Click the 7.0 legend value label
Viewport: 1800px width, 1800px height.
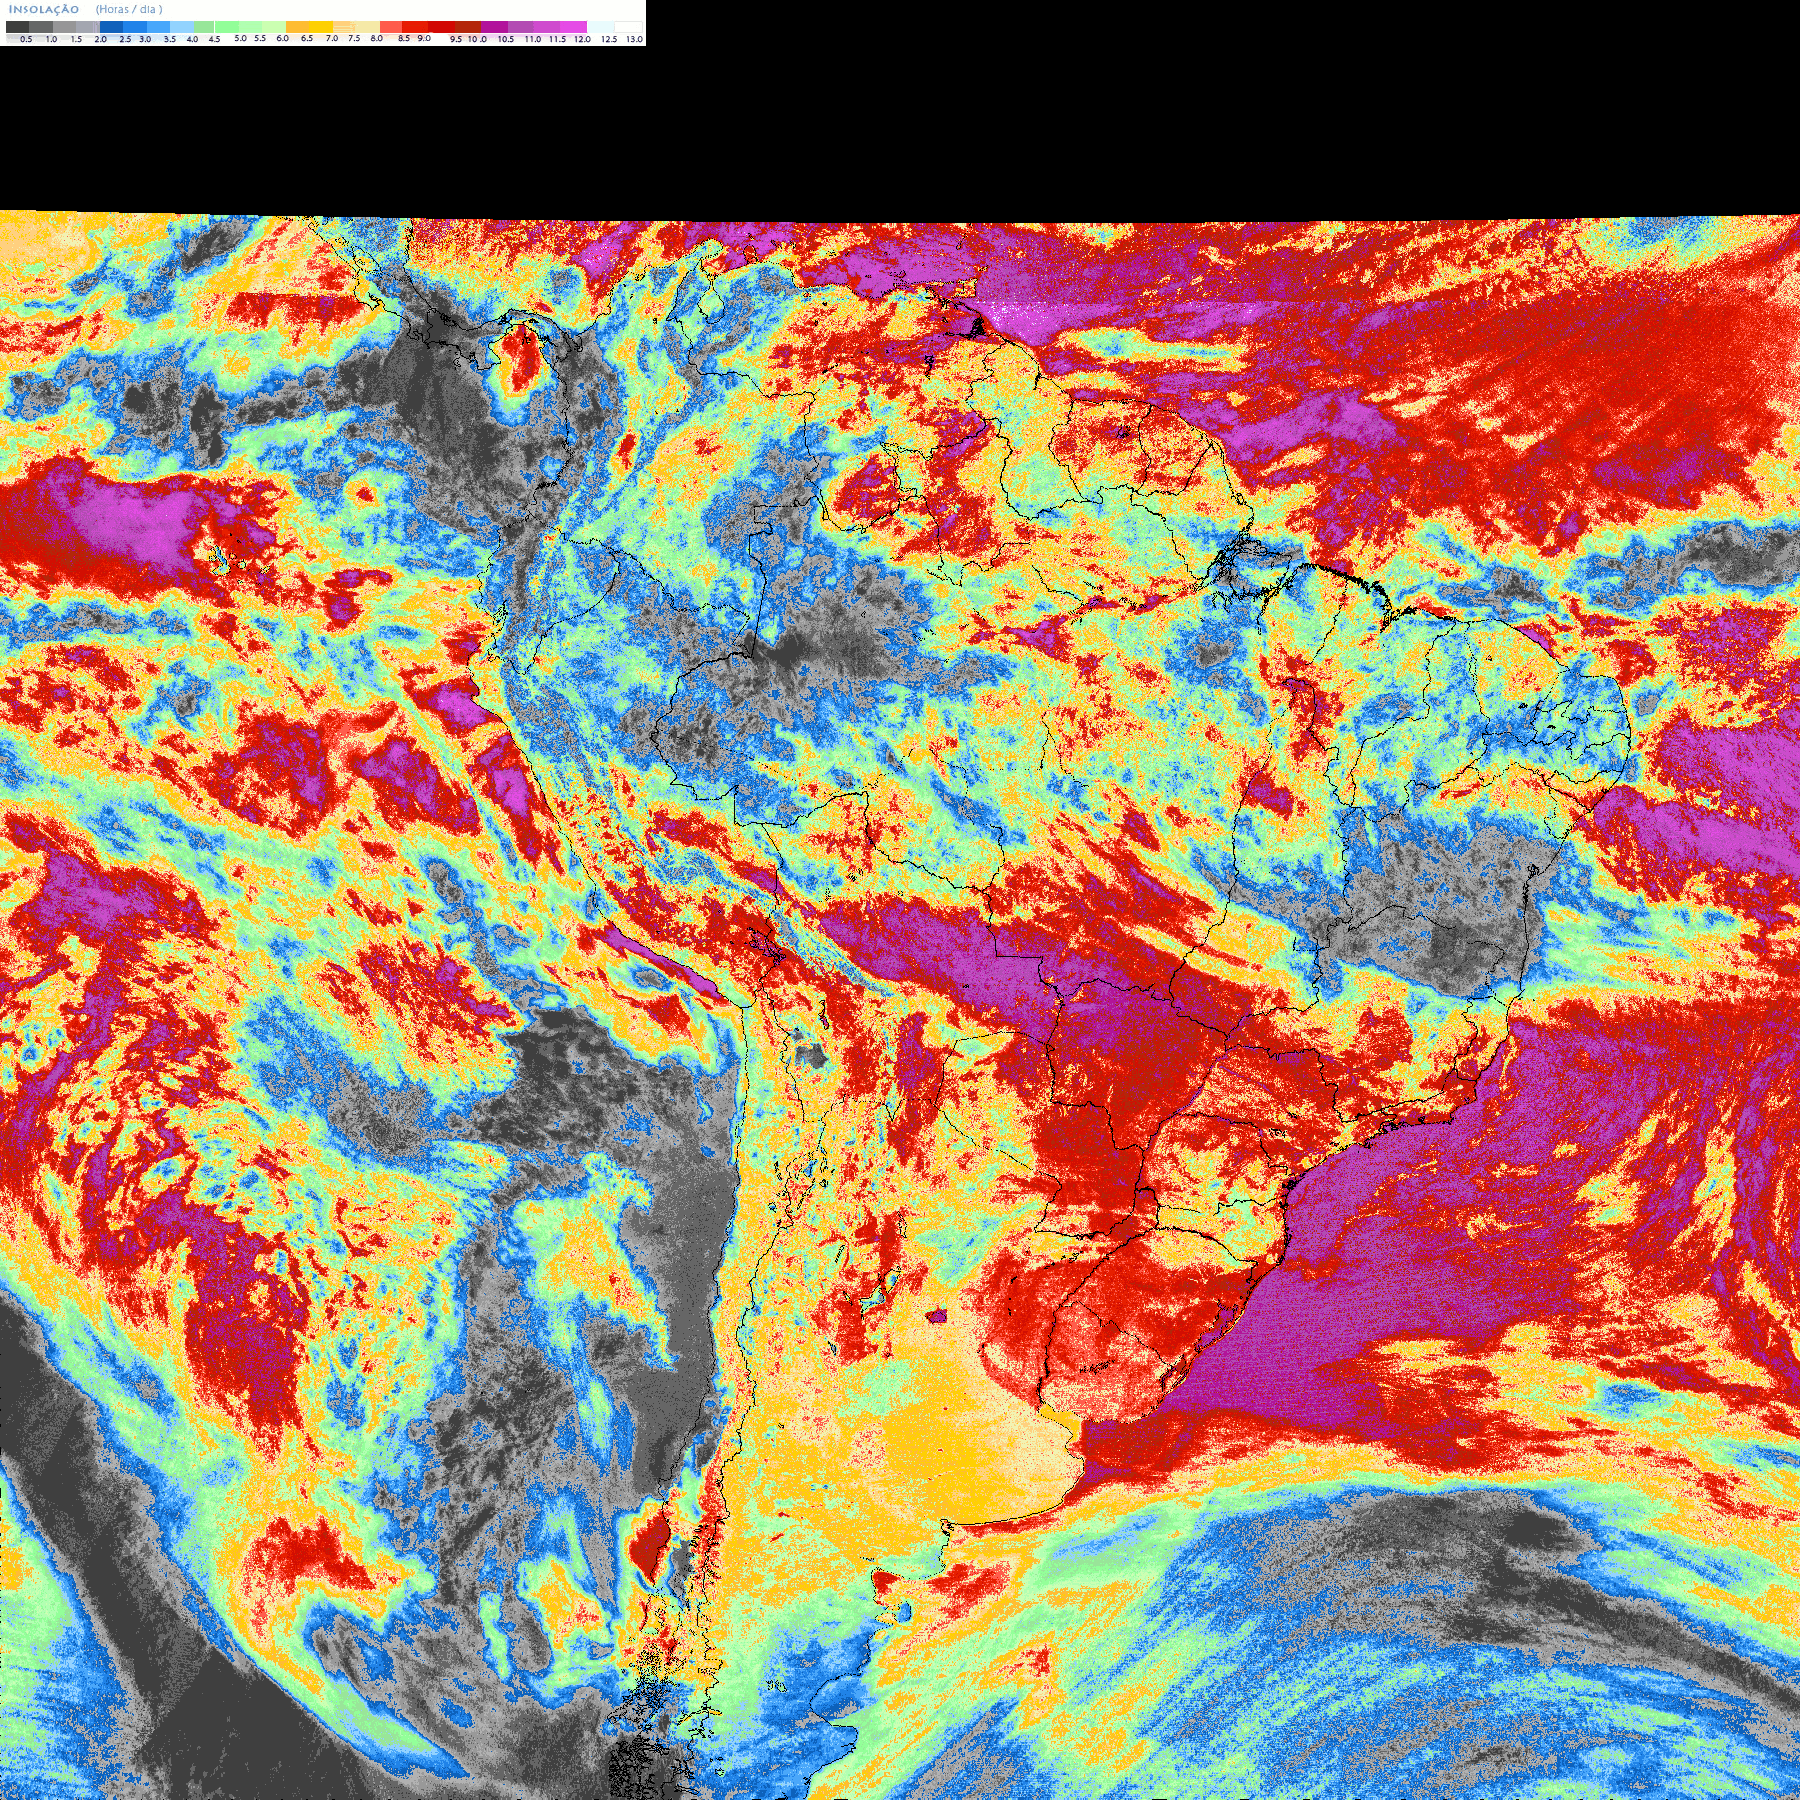(x=332, y=38)
